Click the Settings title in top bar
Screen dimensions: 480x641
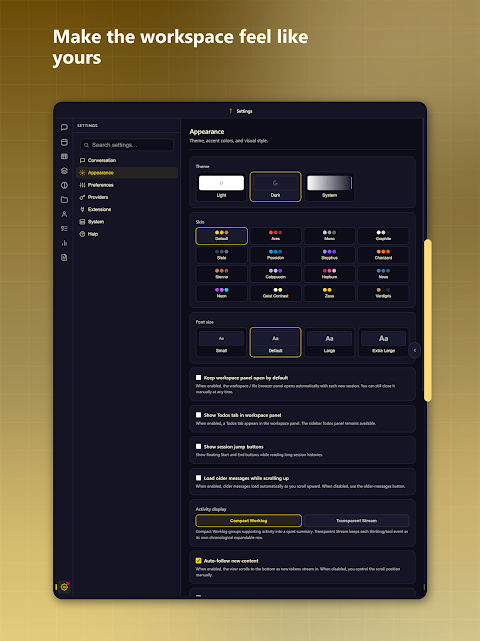(x=244, y=111)
